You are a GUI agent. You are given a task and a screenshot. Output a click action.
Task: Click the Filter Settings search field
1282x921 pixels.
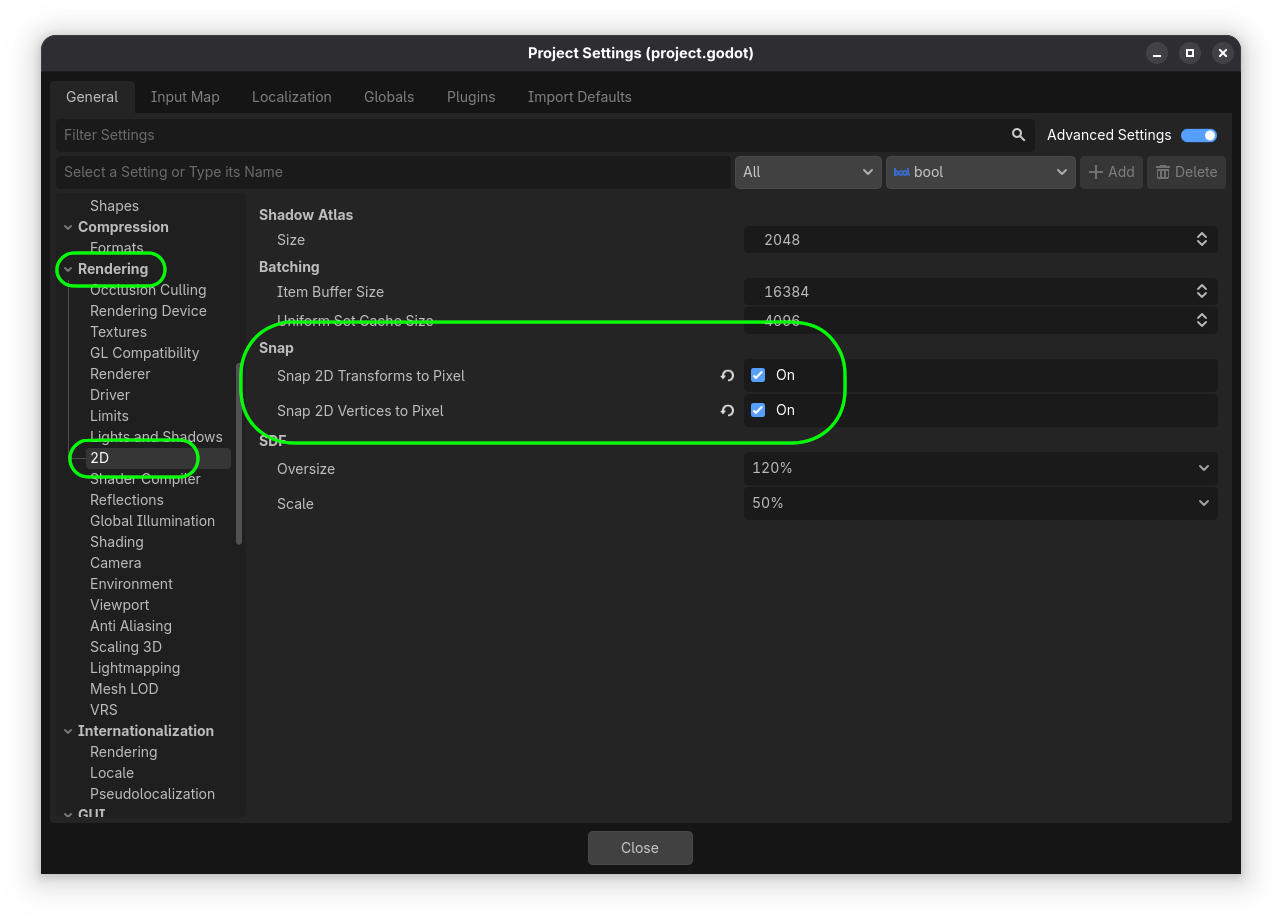coord(530,135)
